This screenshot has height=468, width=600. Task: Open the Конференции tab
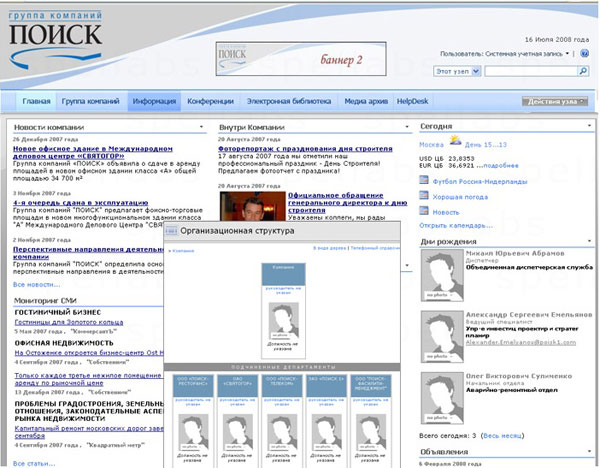(x=210, y=101)
